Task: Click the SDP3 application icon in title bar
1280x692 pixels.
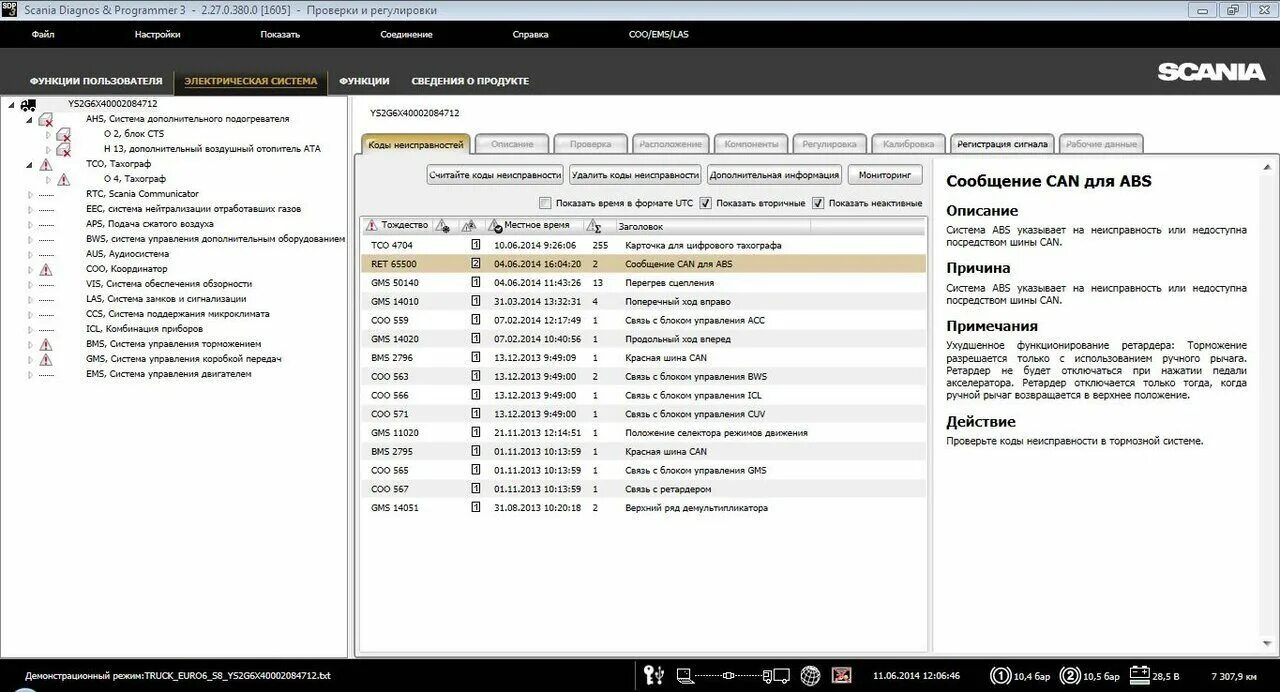Action: (x=9, y=9)
